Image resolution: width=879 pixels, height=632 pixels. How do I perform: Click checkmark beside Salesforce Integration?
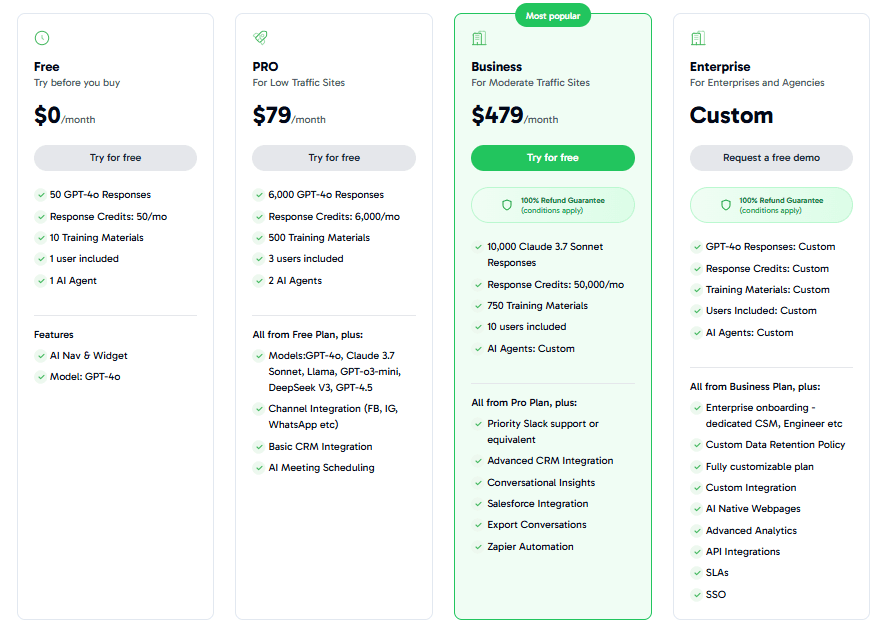coord(477,504)
